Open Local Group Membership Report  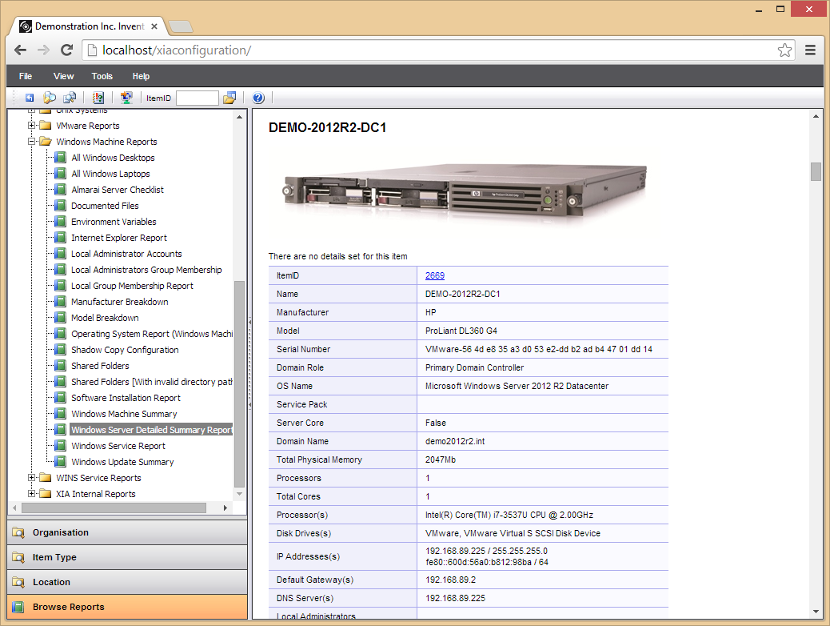132,286
